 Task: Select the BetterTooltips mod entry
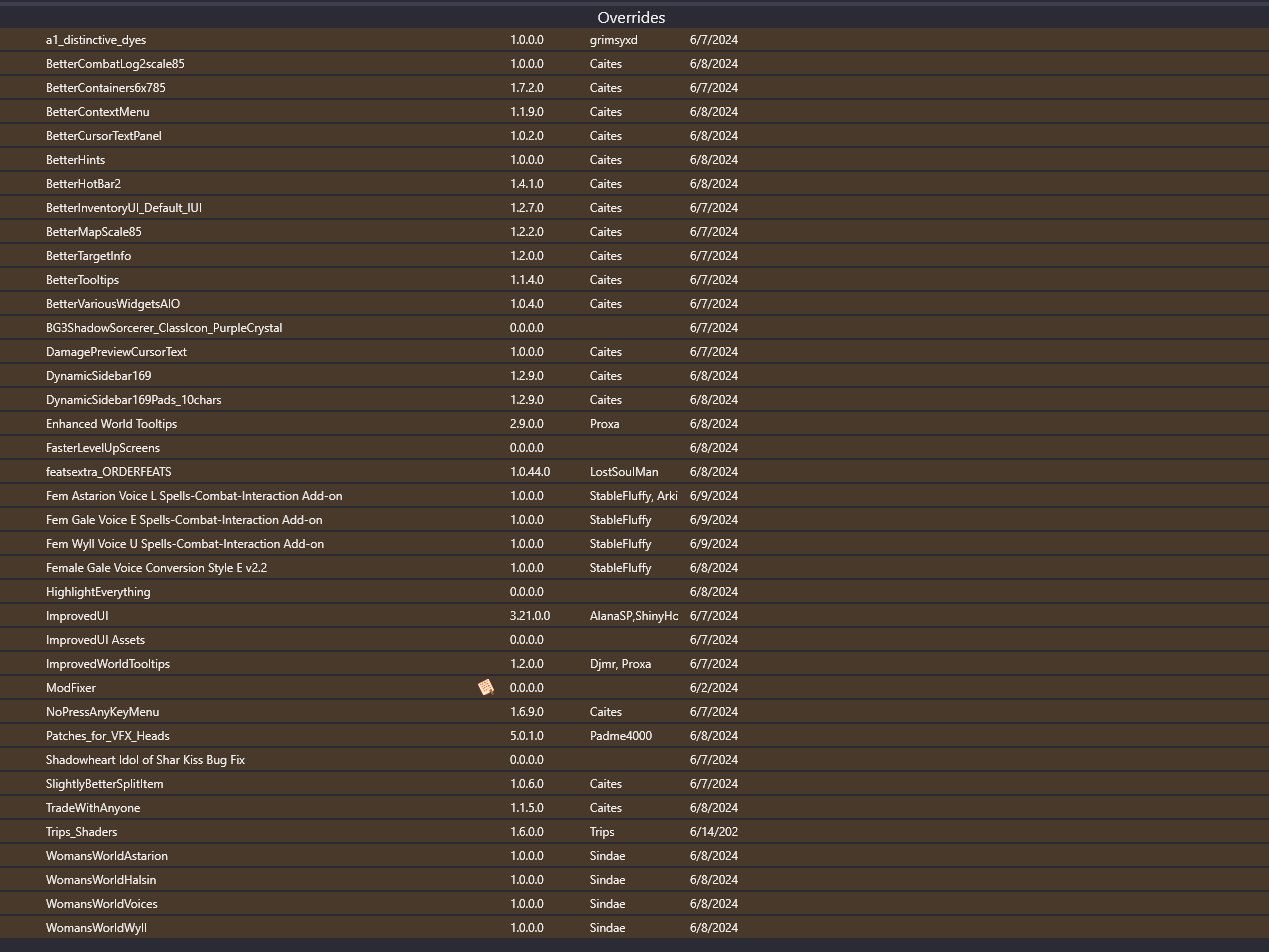(x=82, y=280)
